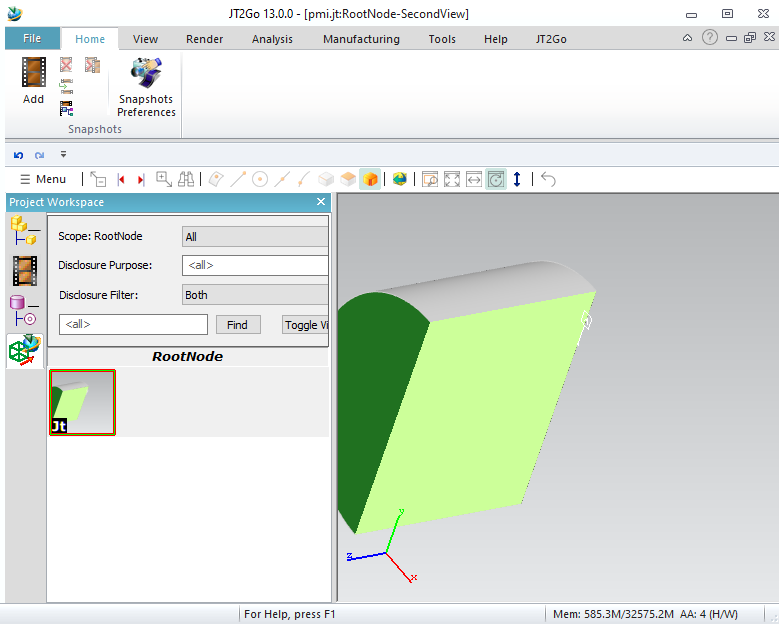Open the Customize Quick Access Toolbar dropdown
This screenshot has height=624, width=779.
(x=63, y=155)
